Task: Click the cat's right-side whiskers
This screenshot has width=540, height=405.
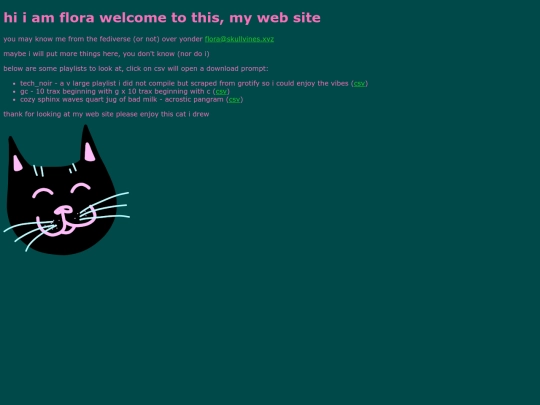Action: [104, 206]
